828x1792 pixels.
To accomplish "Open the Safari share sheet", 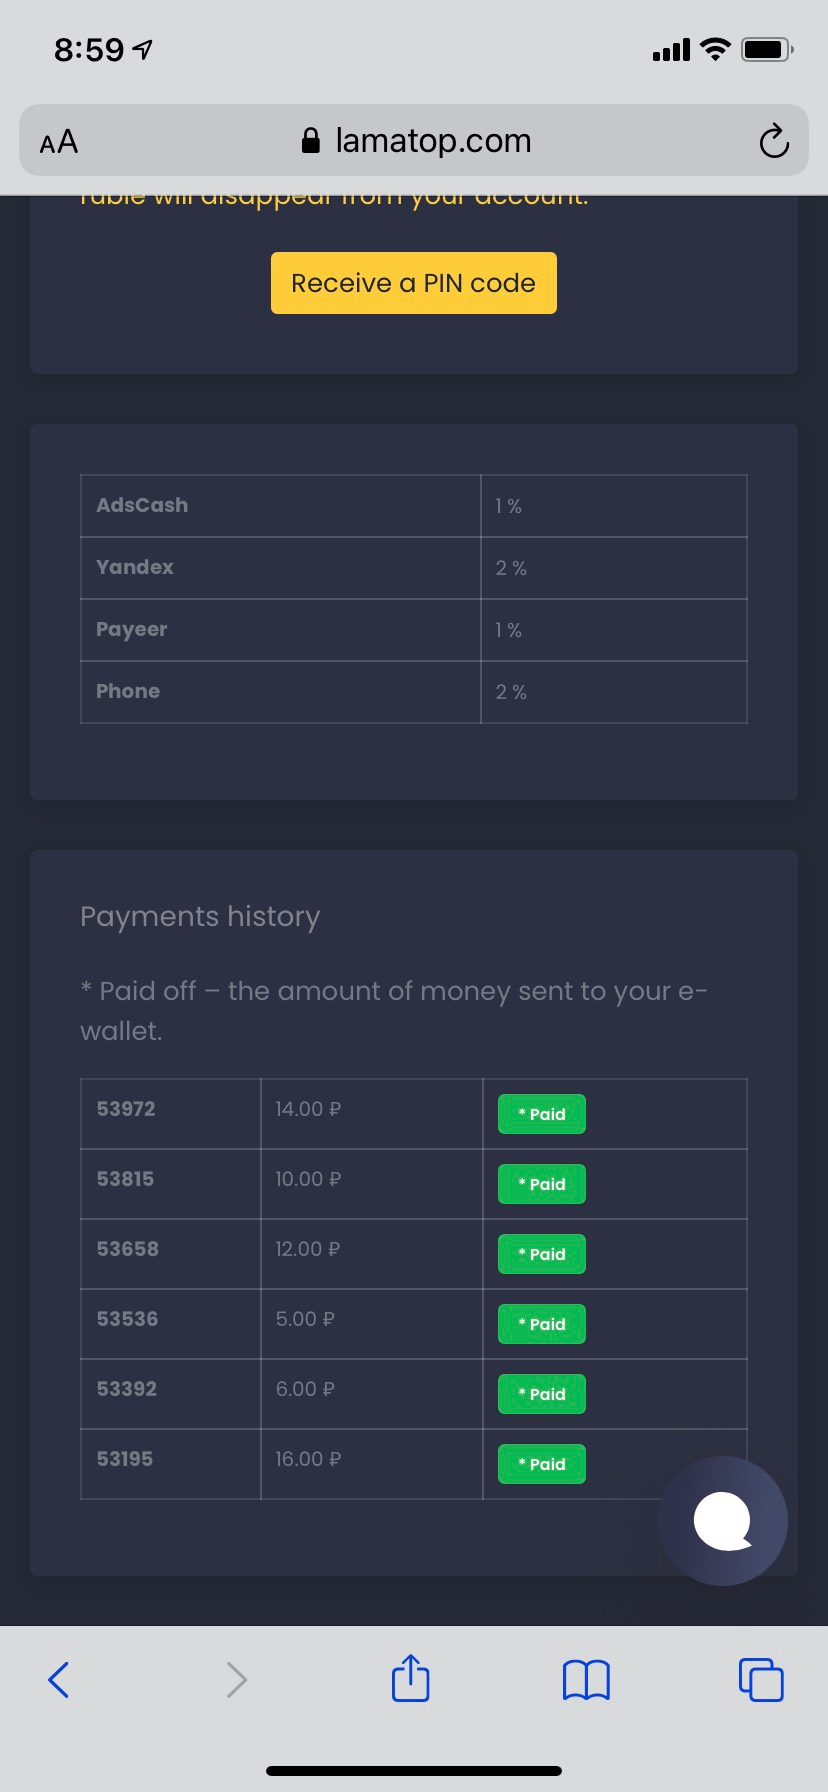I will click(x=410, y=1678).
